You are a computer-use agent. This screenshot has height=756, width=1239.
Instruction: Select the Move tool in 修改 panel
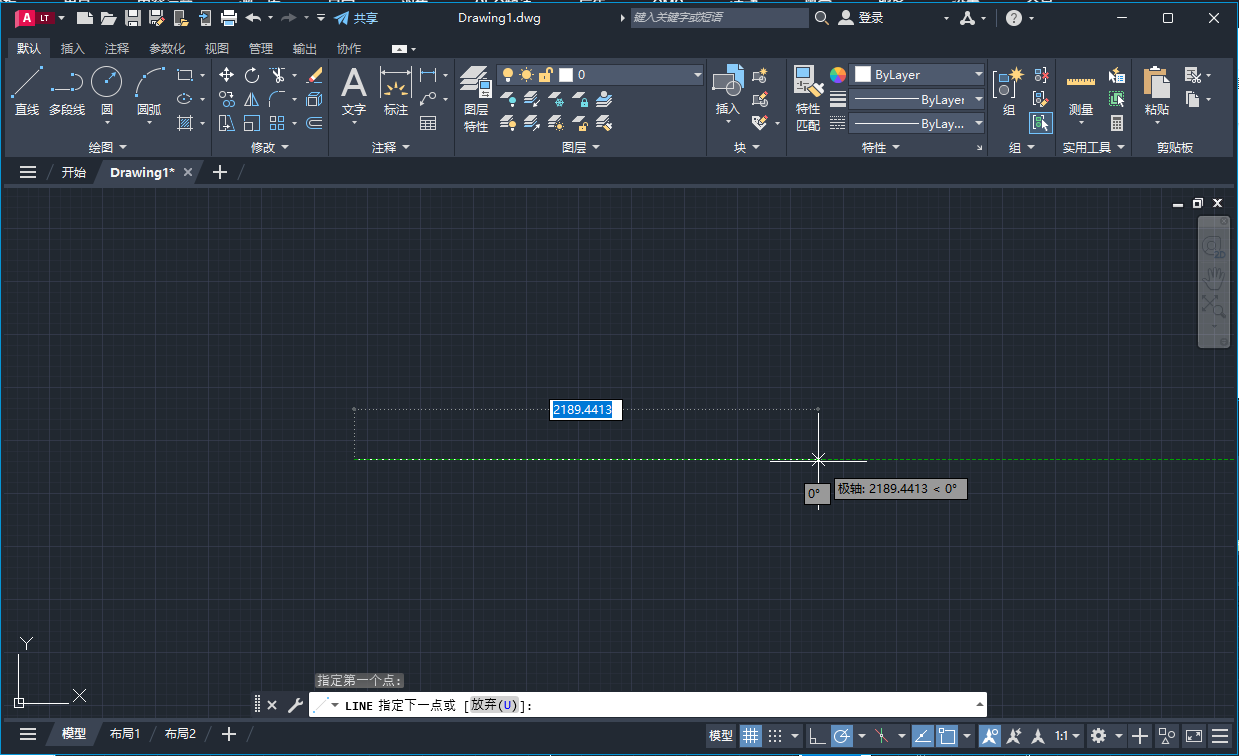(226, 74)
